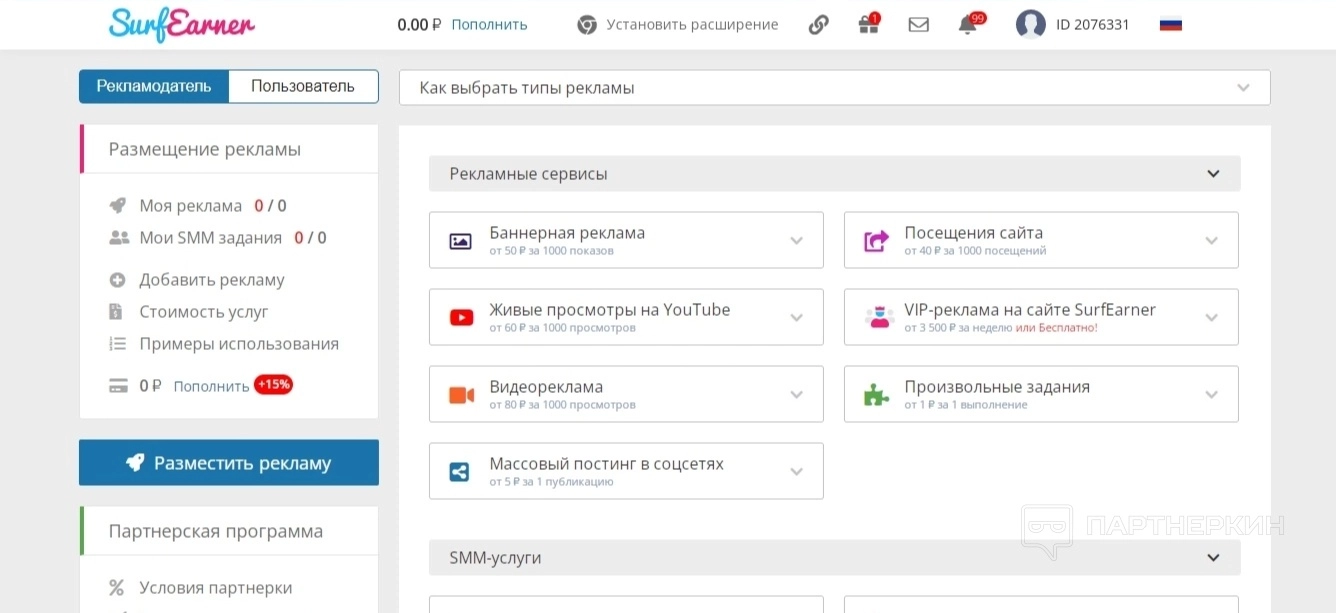
Task: Click the Партнерская программа heading
Action: coord(216,532)
